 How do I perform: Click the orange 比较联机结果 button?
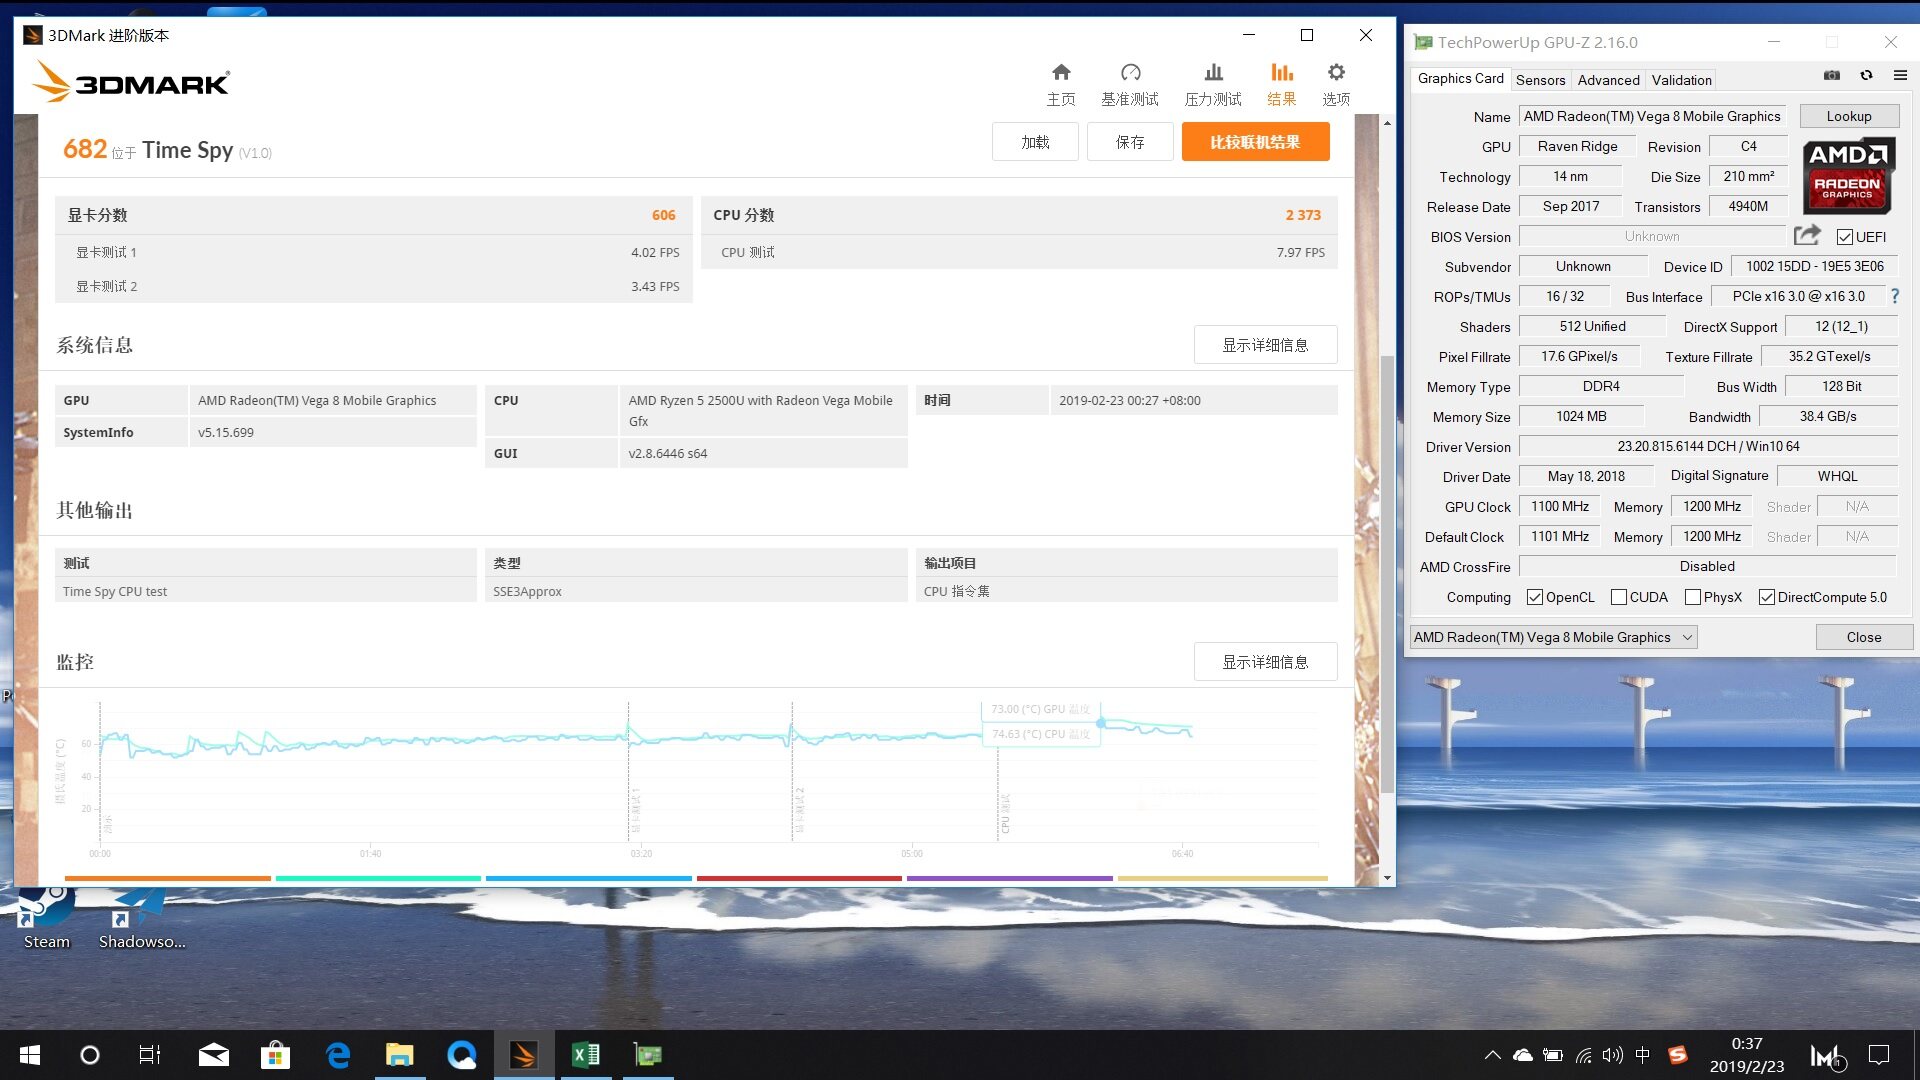coord(1255,142)
